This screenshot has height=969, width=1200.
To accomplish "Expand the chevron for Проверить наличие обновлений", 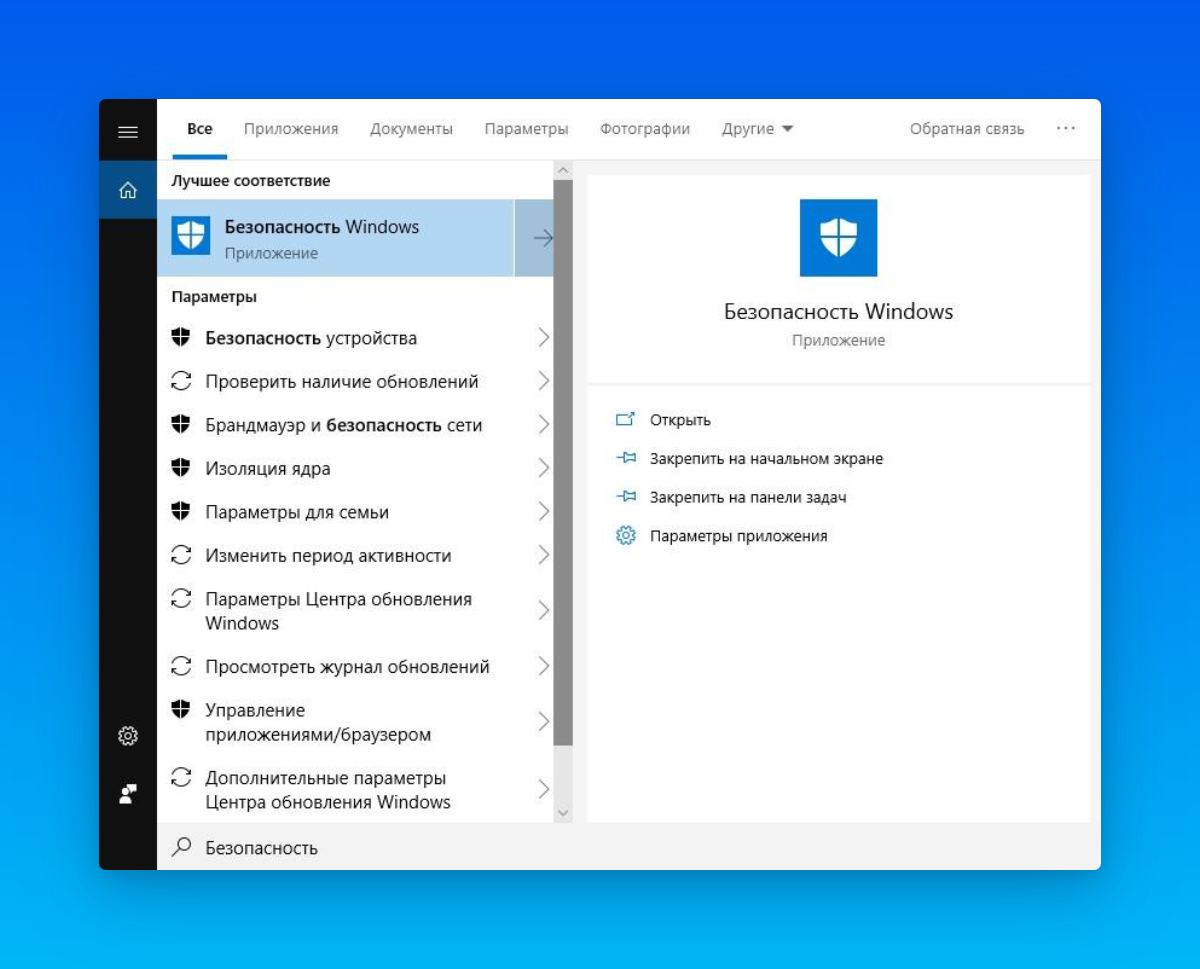I will pos(543,381).
